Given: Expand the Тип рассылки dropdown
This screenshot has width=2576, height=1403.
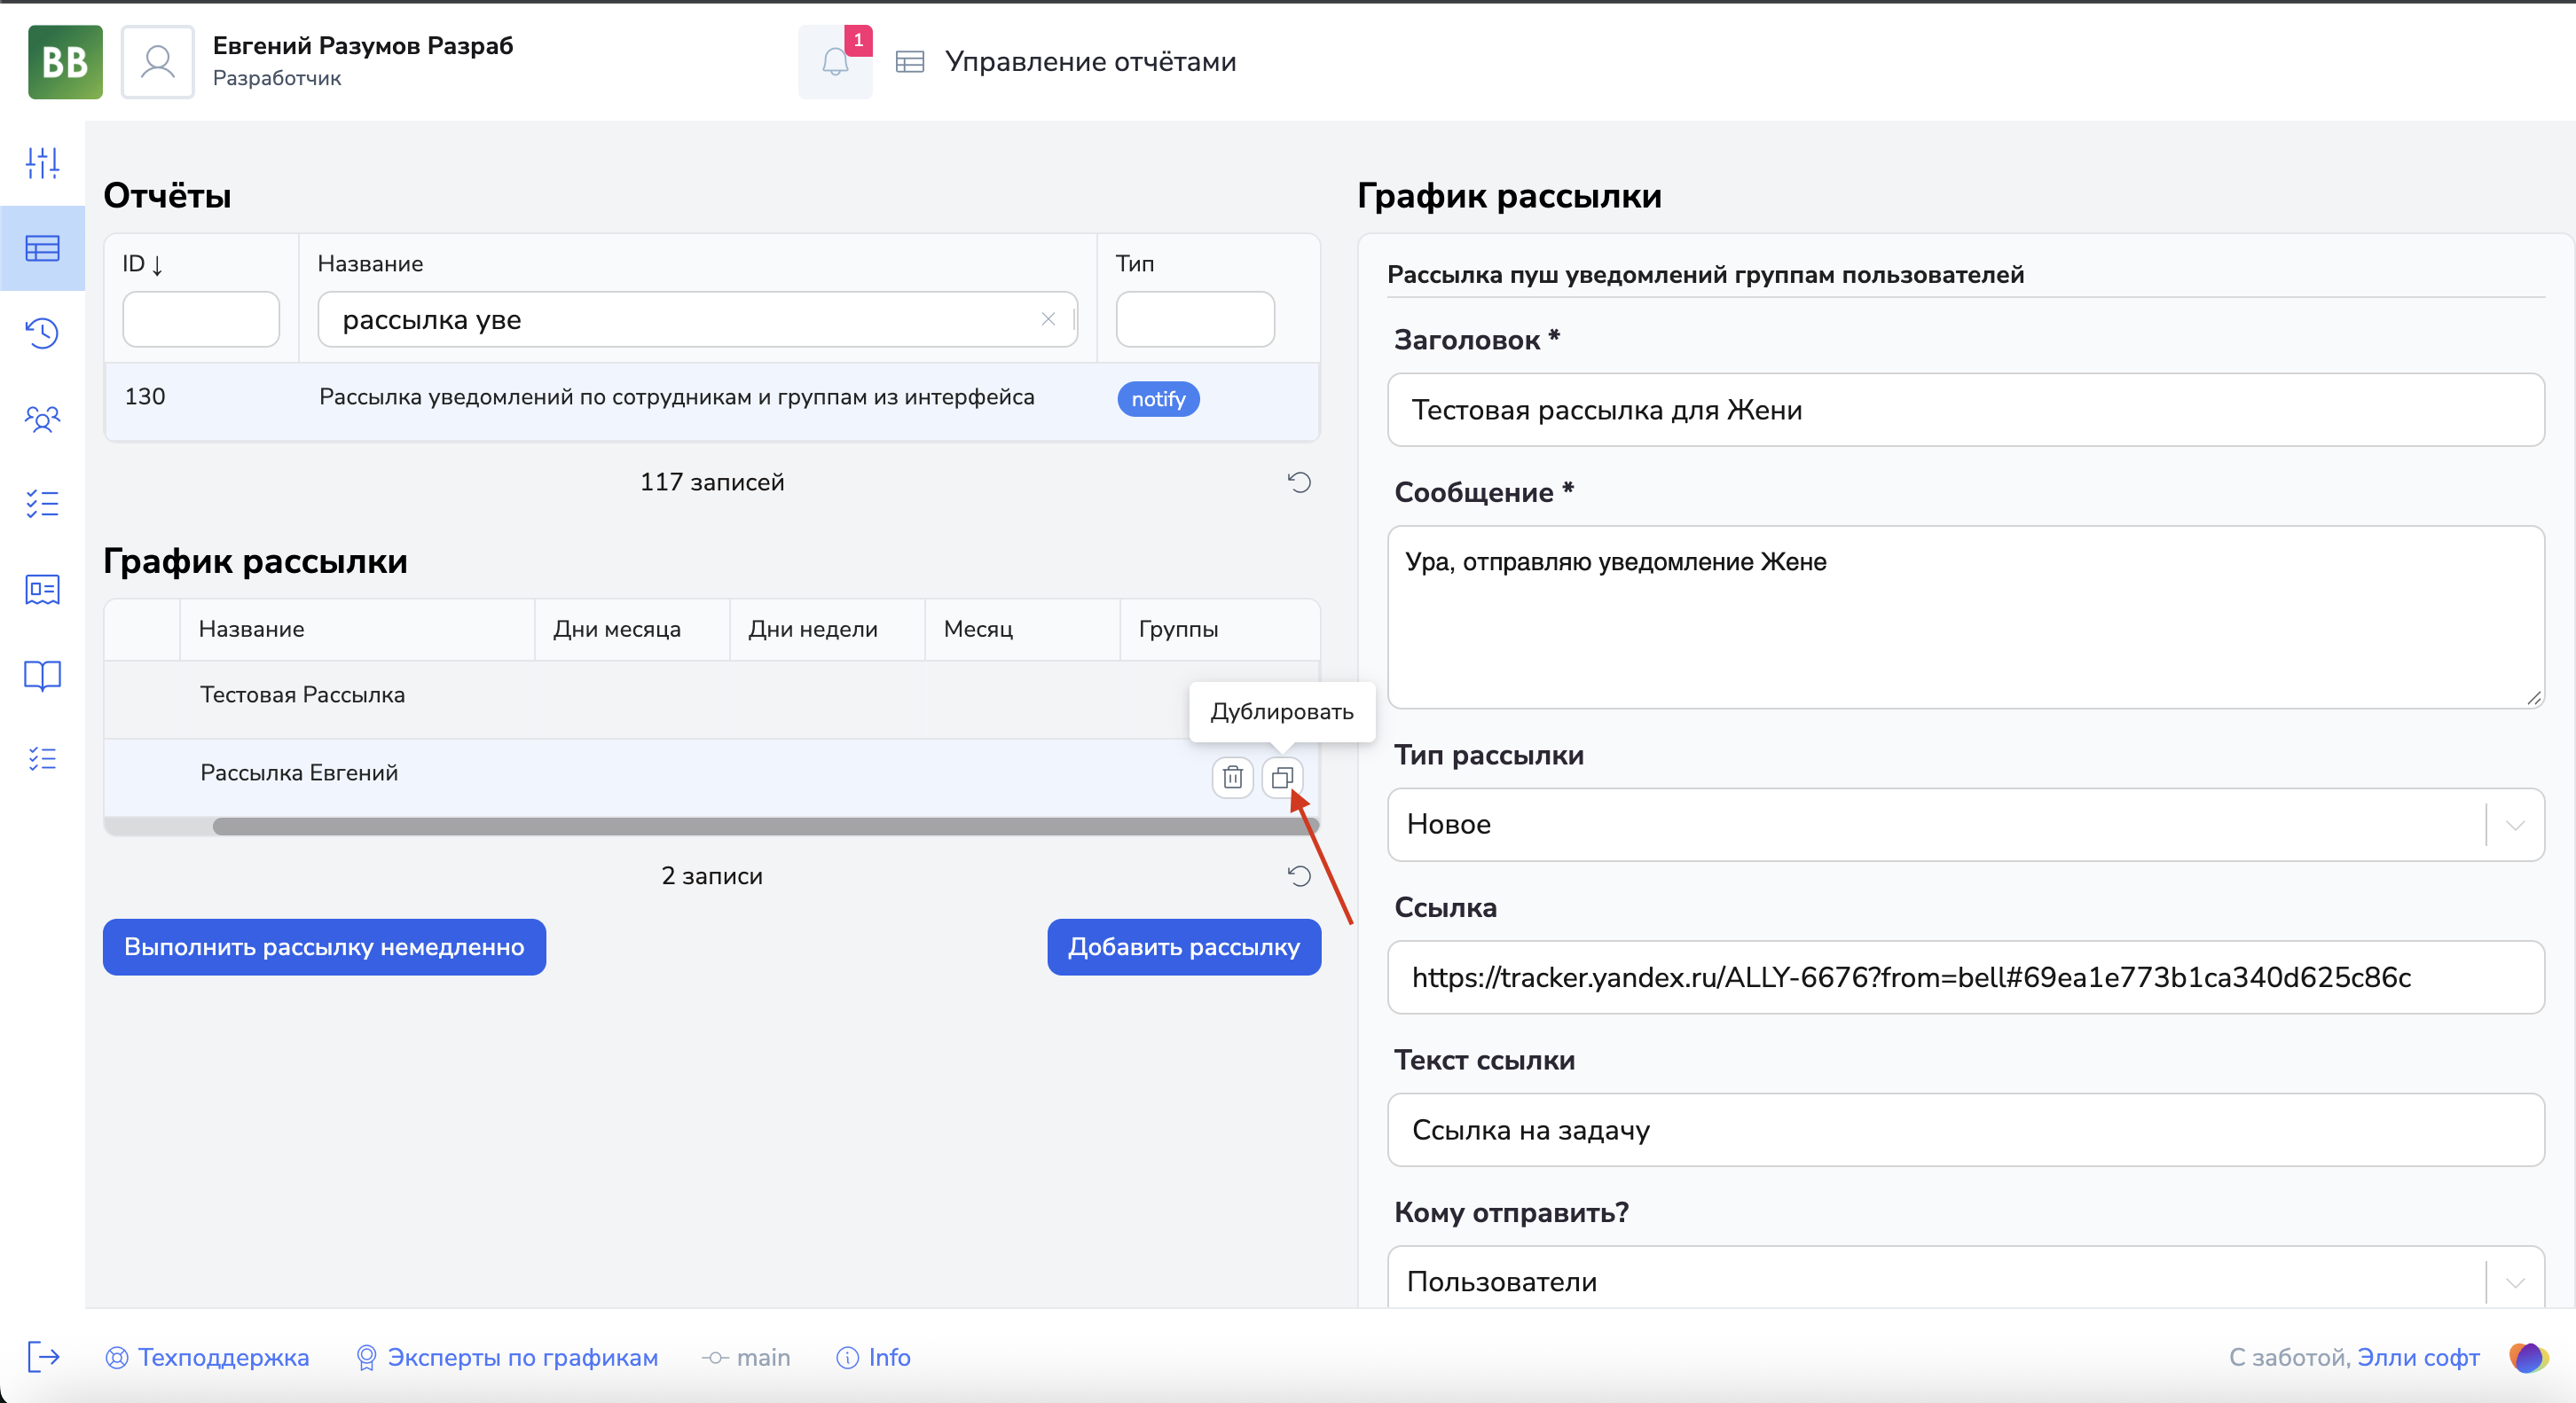Looking at the screenshot, I should click(x=2515, y=825).
